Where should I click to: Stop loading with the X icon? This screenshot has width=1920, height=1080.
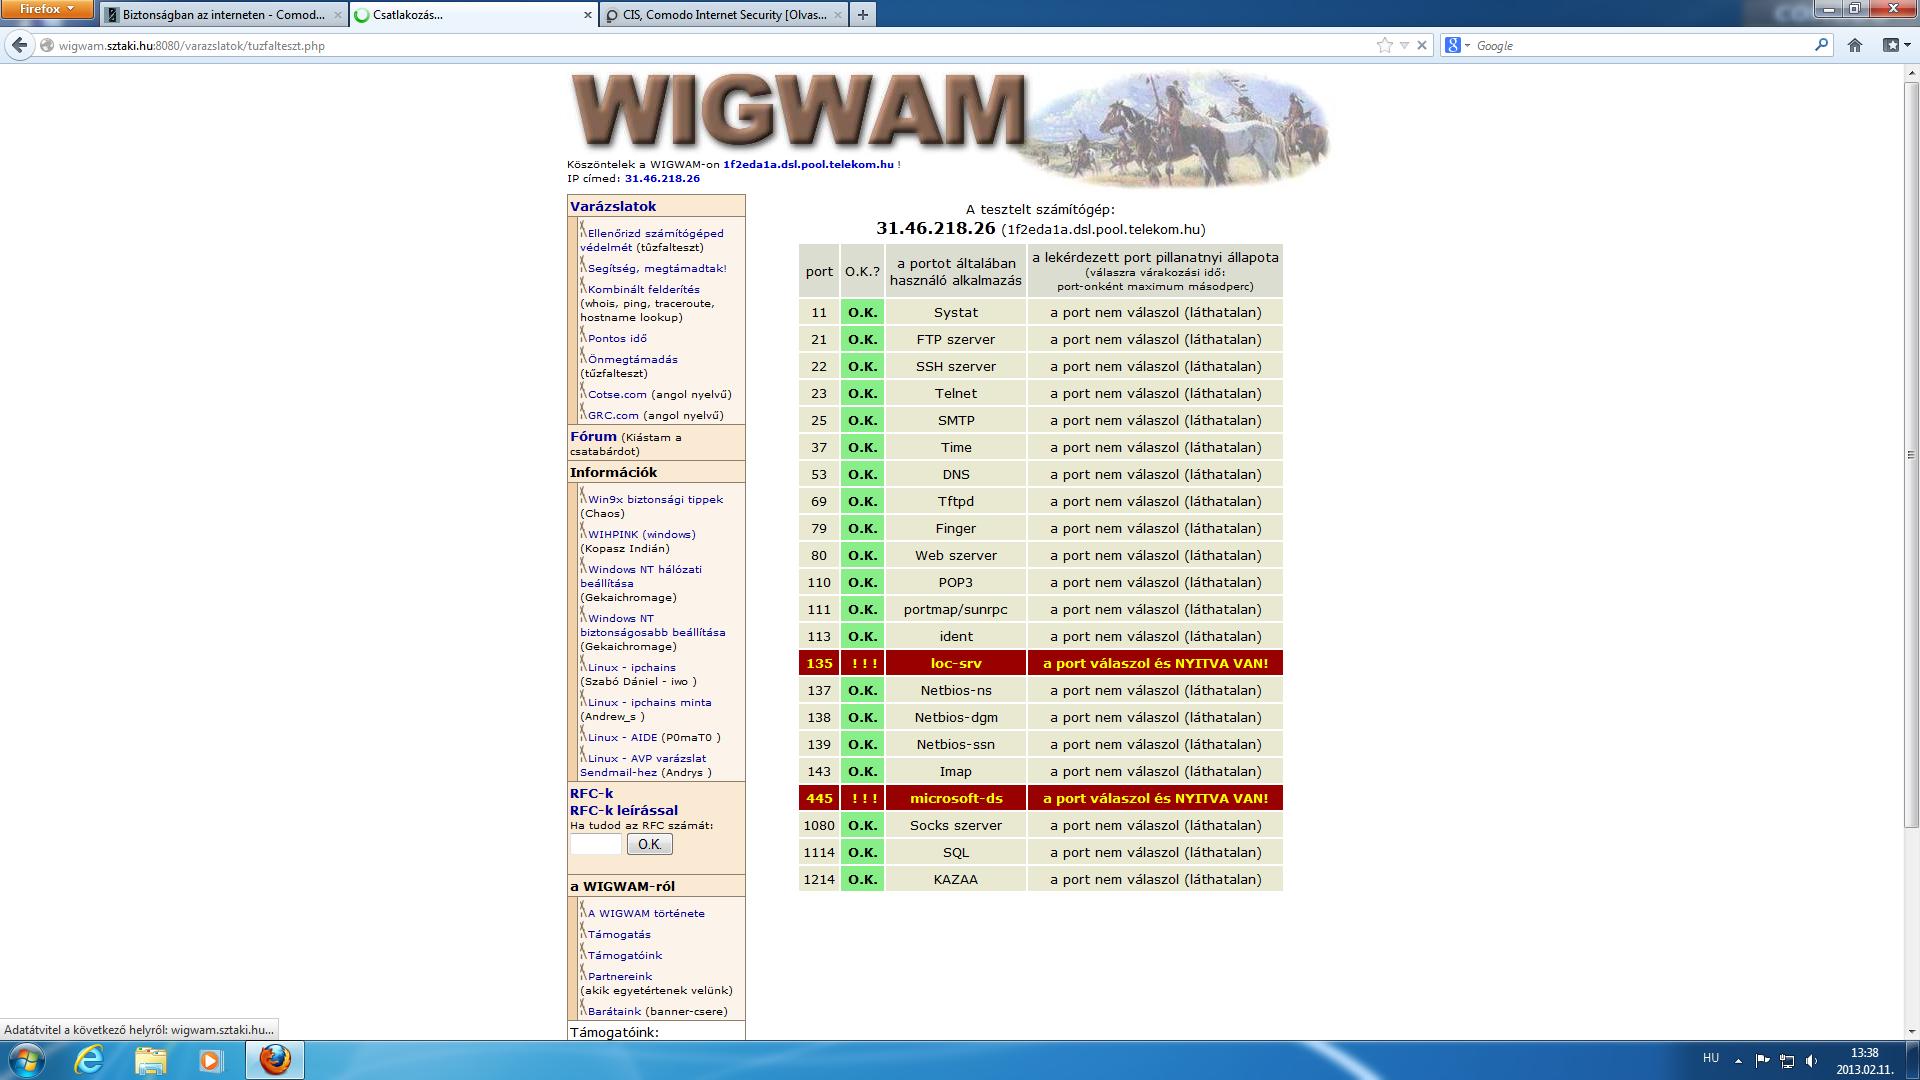(x=1422, y=45)
